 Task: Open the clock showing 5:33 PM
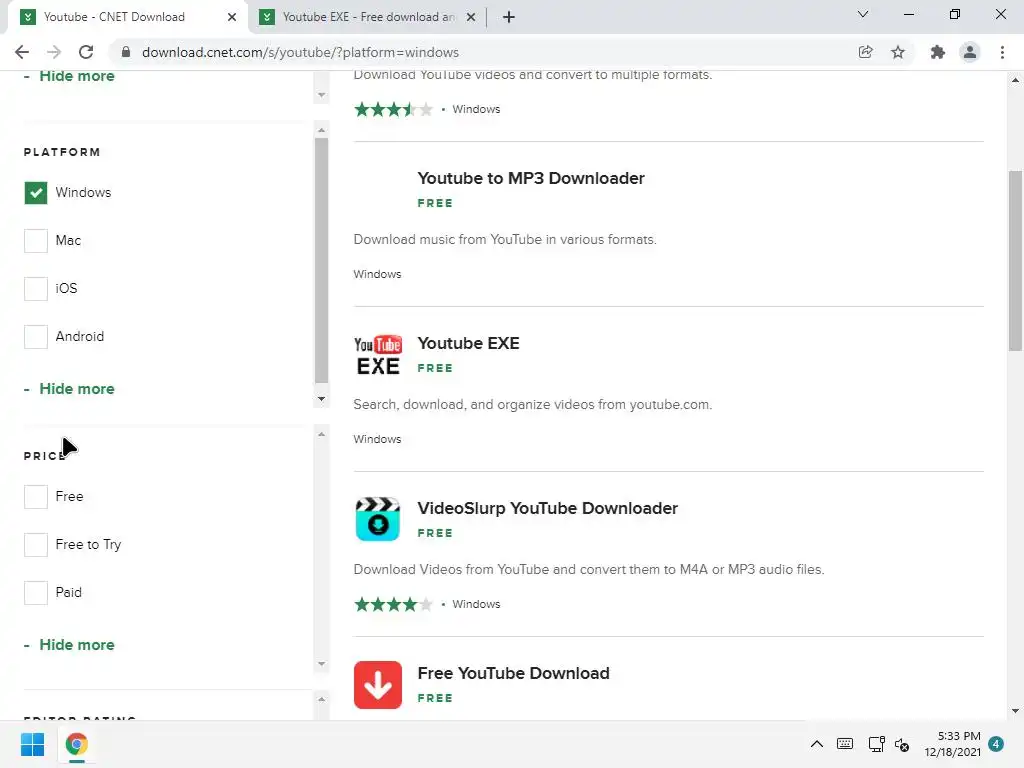tap(952, 744)
